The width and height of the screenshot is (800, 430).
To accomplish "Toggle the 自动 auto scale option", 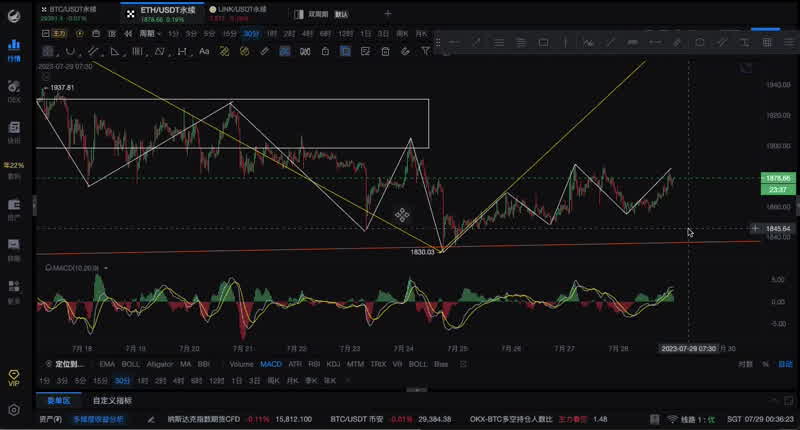I will [786, 364].
